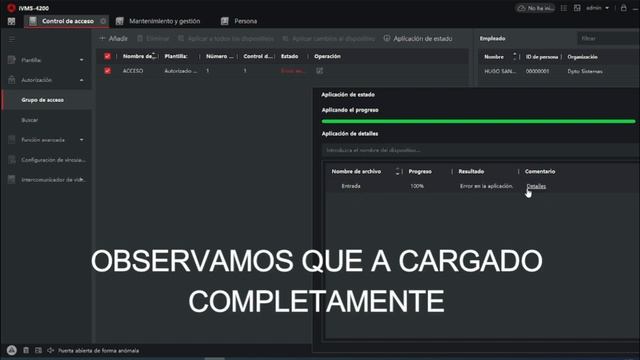Click Aplicar cambios al dispositivo
Screen dimensions: 640x360
[329, 38]
